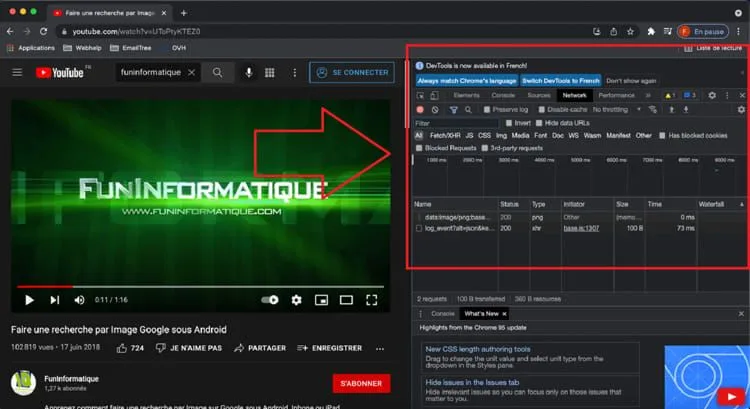Open DevTools settings gear
This screenshot has width=750, height=409.
point(712,95)
